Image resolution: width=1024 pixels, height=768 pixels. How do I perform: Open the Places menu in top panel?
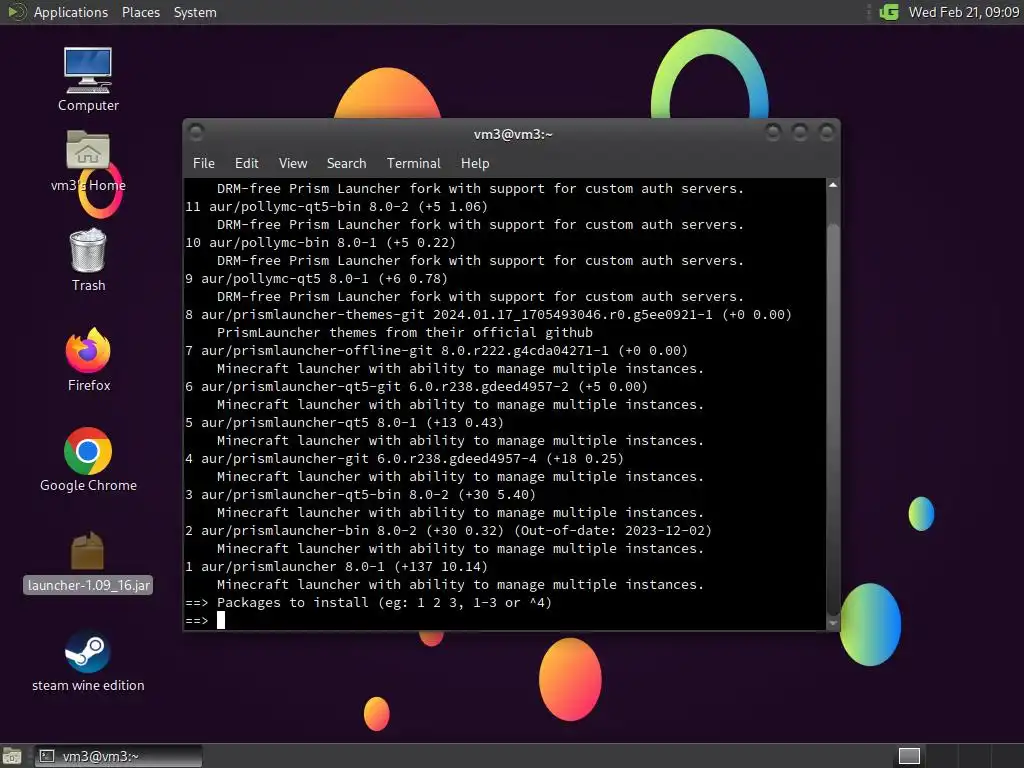tap(140, 12)
